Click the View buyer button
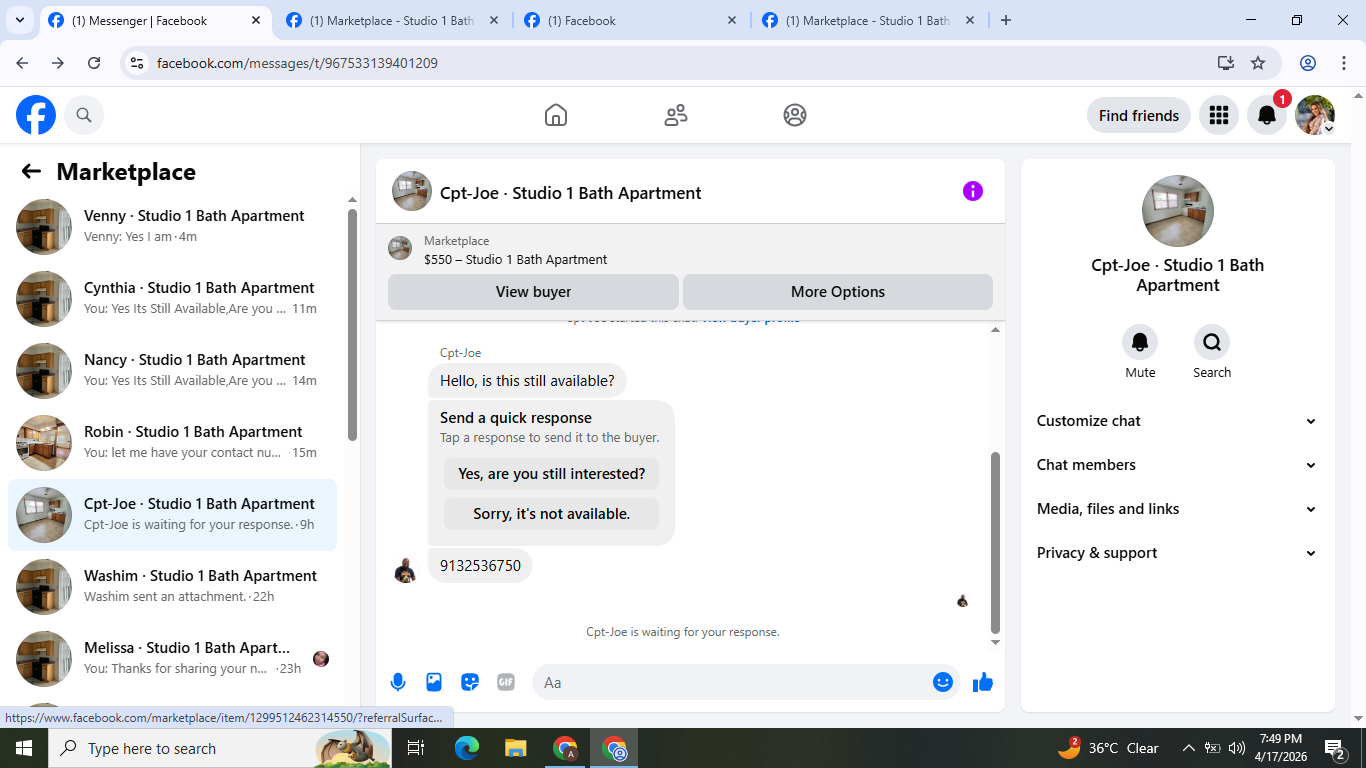The image size is (1366, 768). (533, 292)
